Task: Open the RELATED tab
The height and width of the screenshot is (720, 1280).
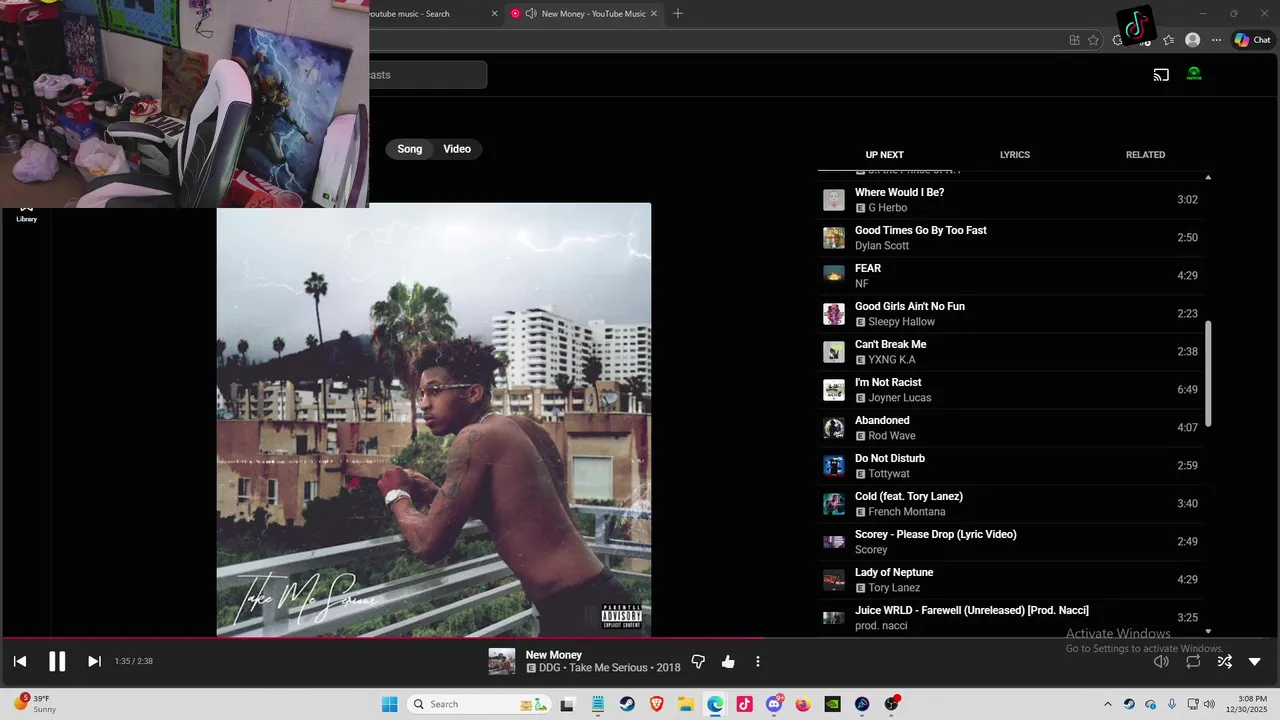Action: pyautogui.click(x=1145, y=155)
